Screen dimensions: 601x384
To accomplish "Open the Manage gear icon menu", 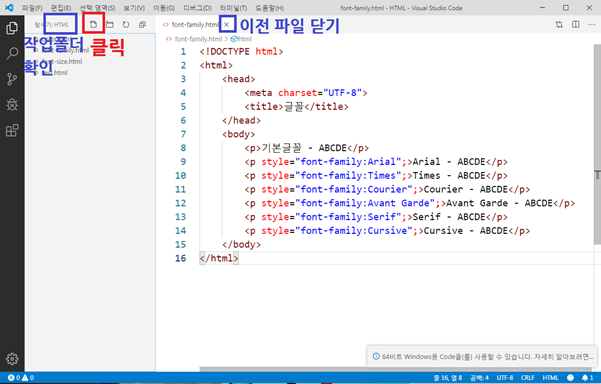I will 12,359.
